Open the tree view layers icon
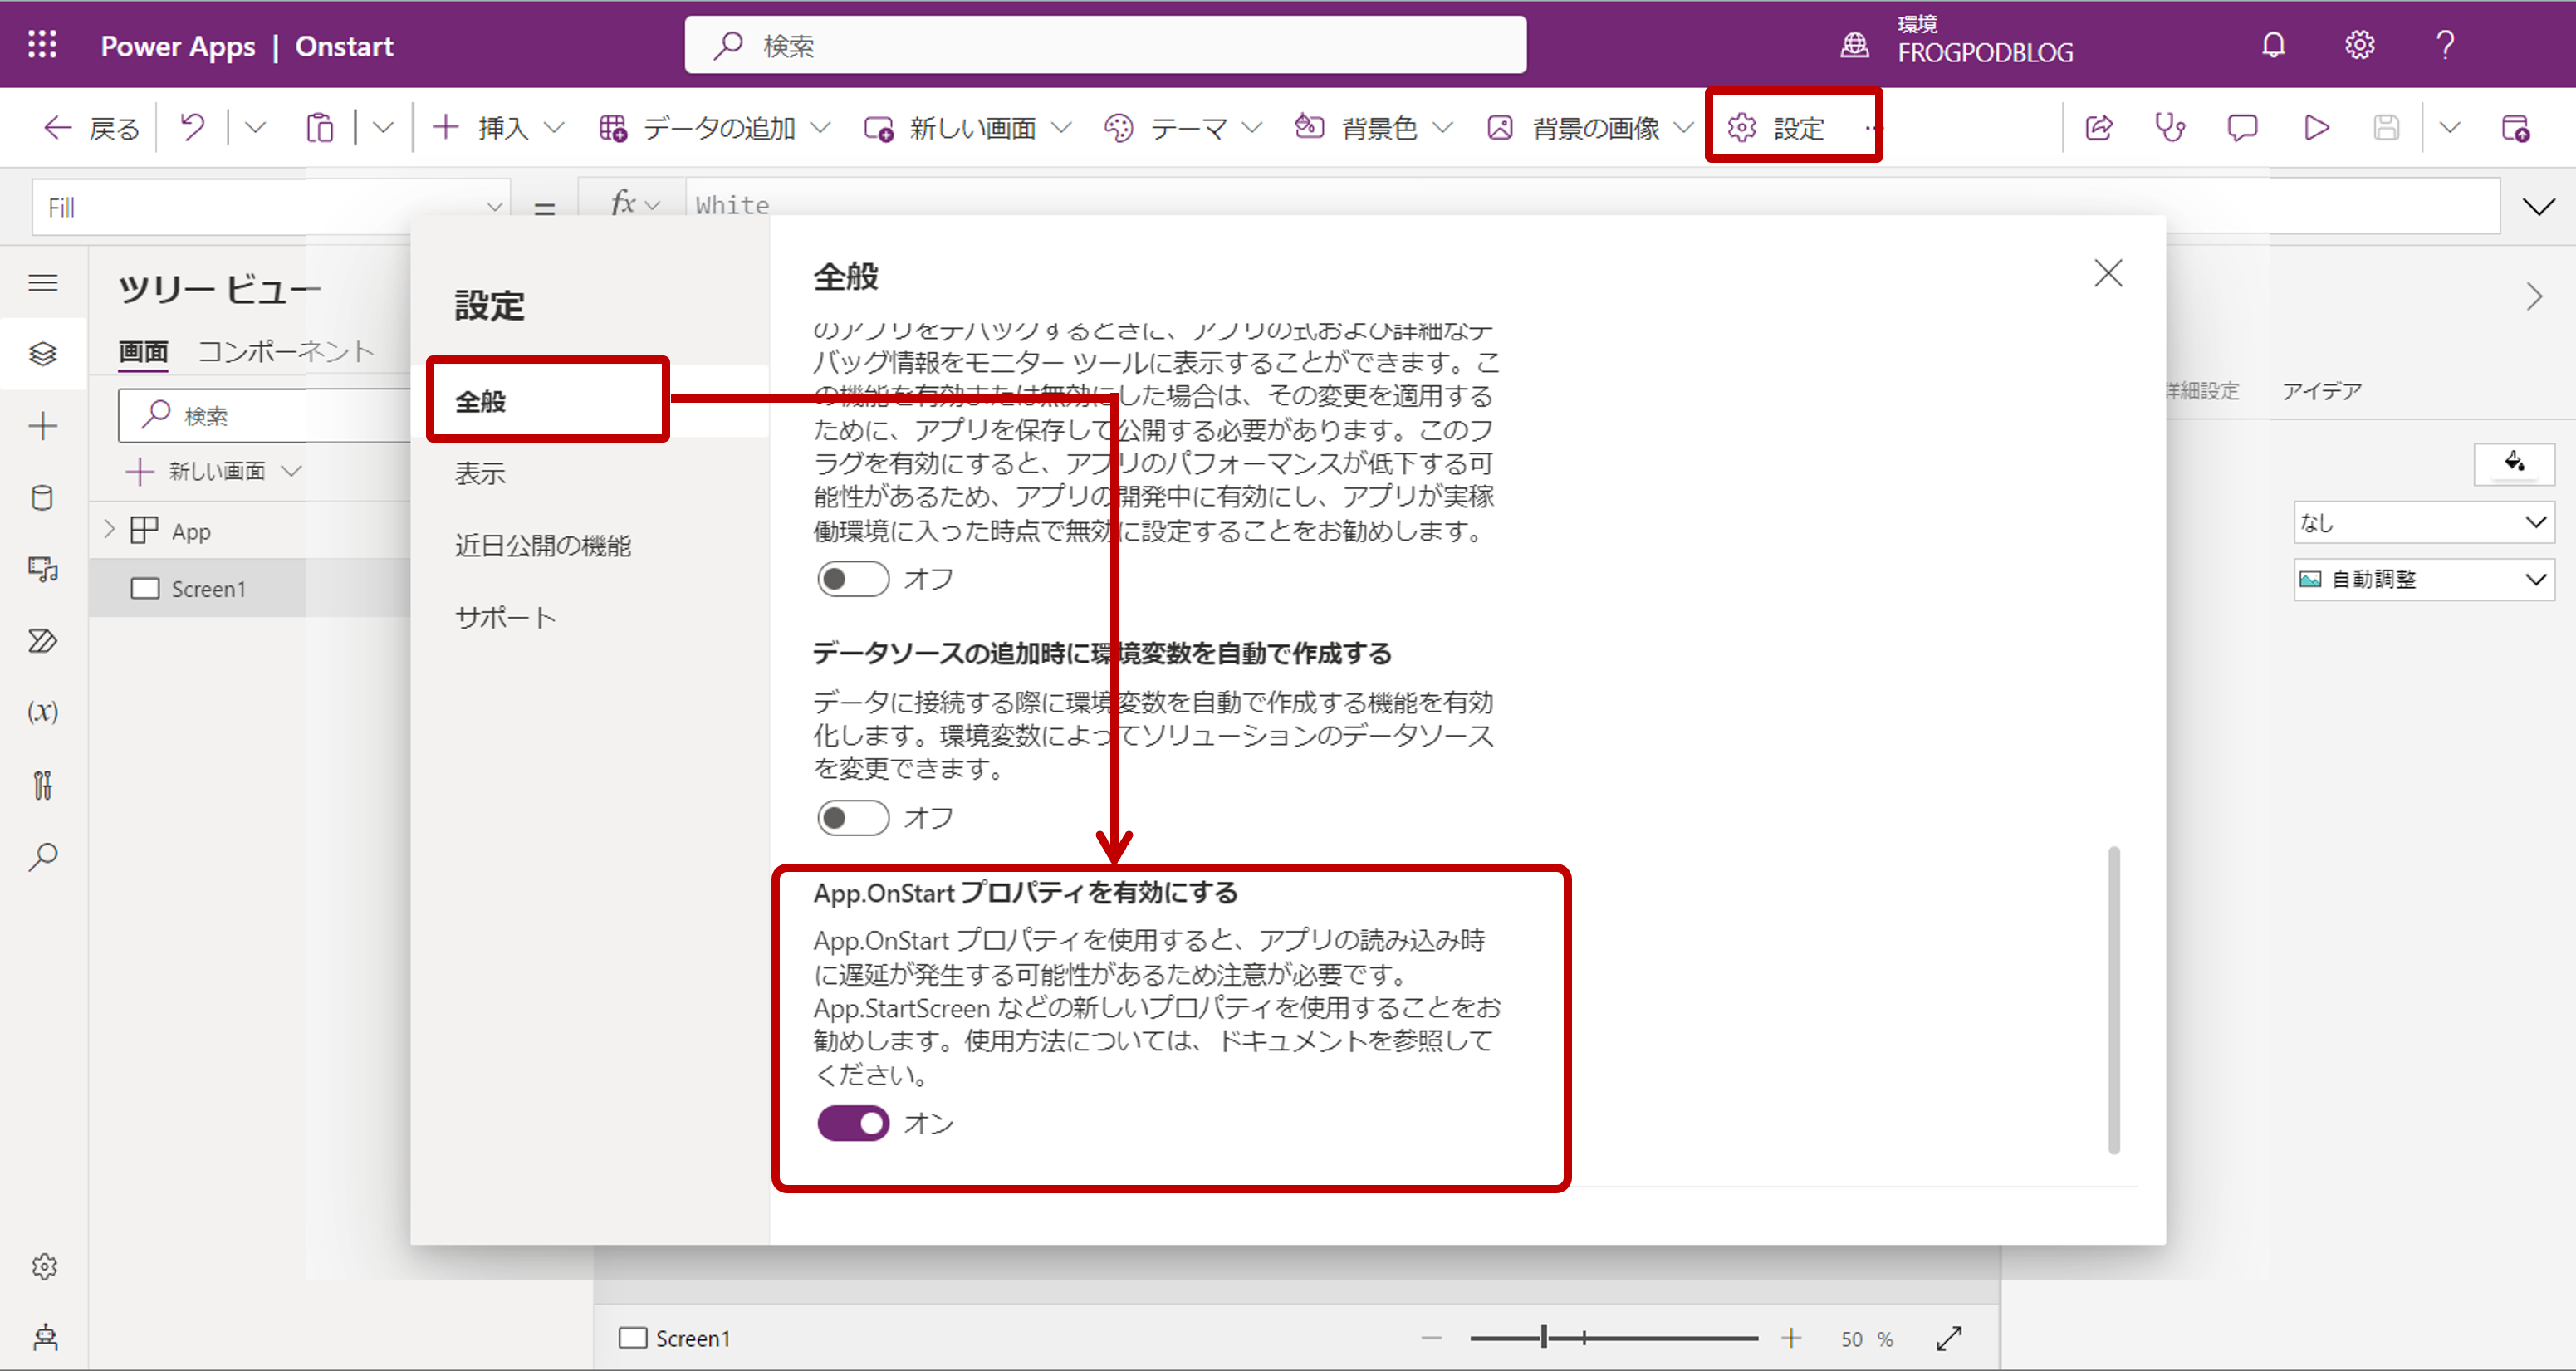Viewport: 2576px width, 1371px height. (x=43, y=353)
